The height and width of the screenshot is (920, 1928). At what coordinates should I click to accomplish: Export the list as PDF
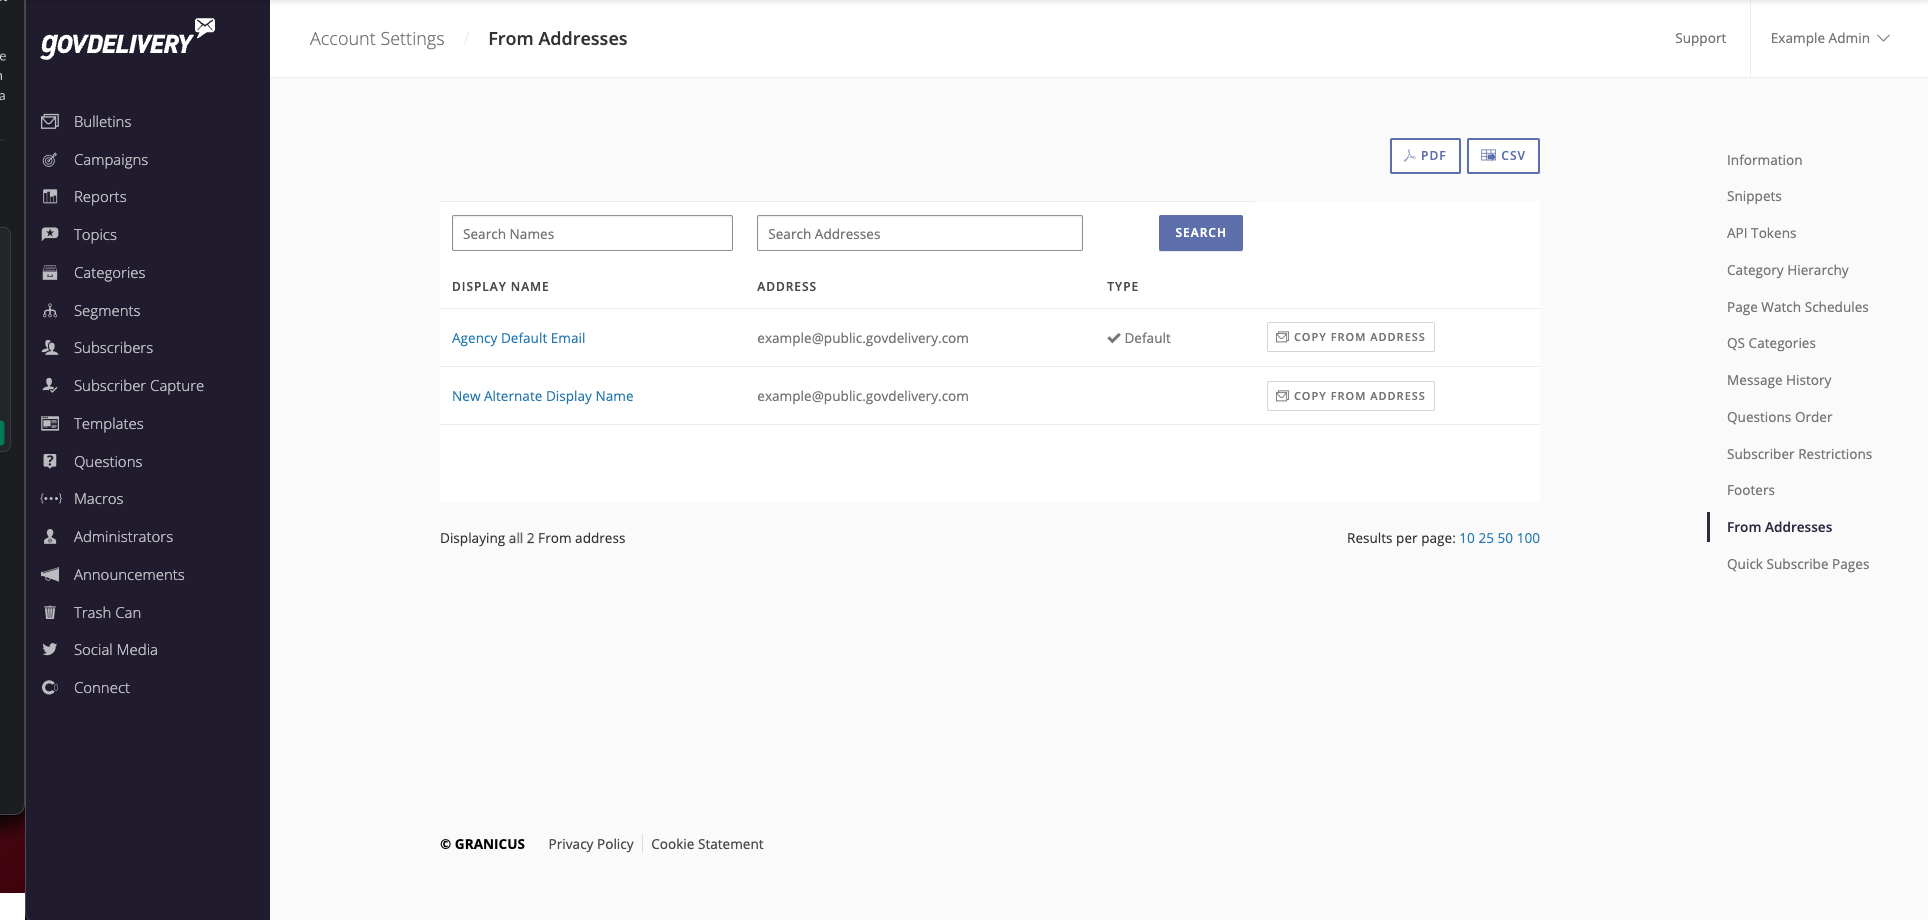1424,155
